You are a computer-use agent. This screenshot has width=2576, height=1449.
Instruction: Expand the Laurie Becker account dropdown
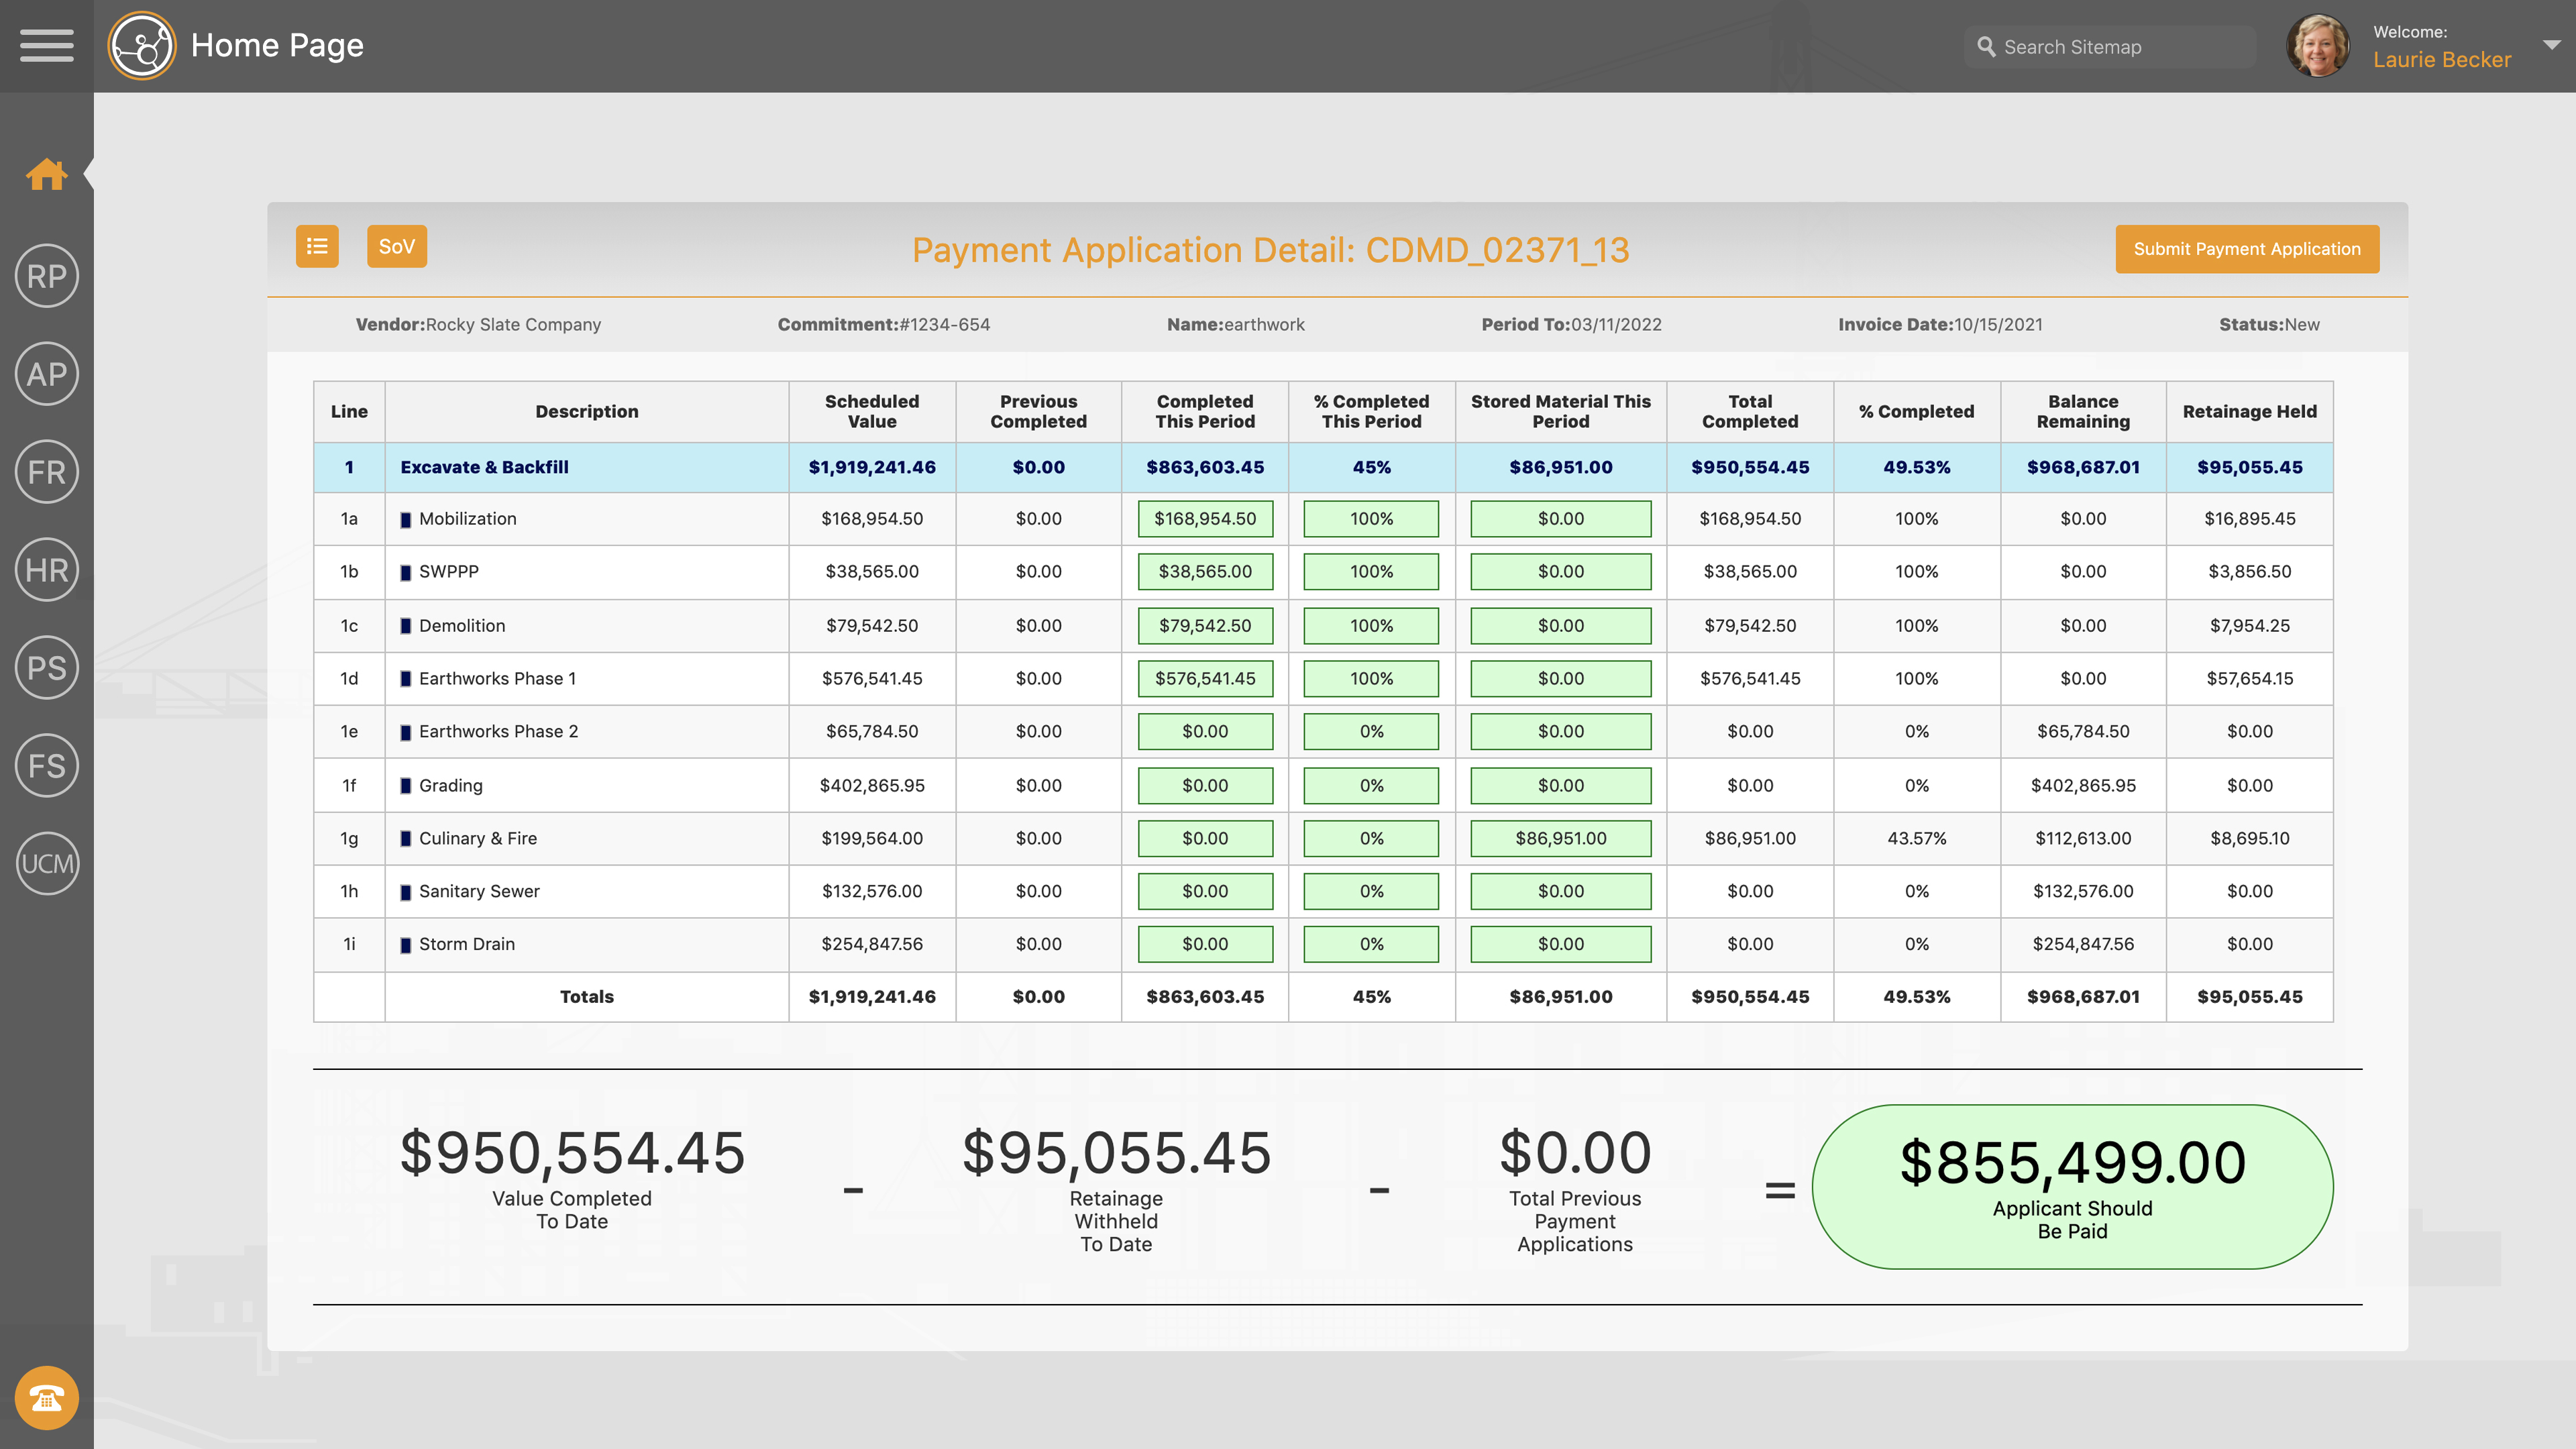(x=2550, y=45)
